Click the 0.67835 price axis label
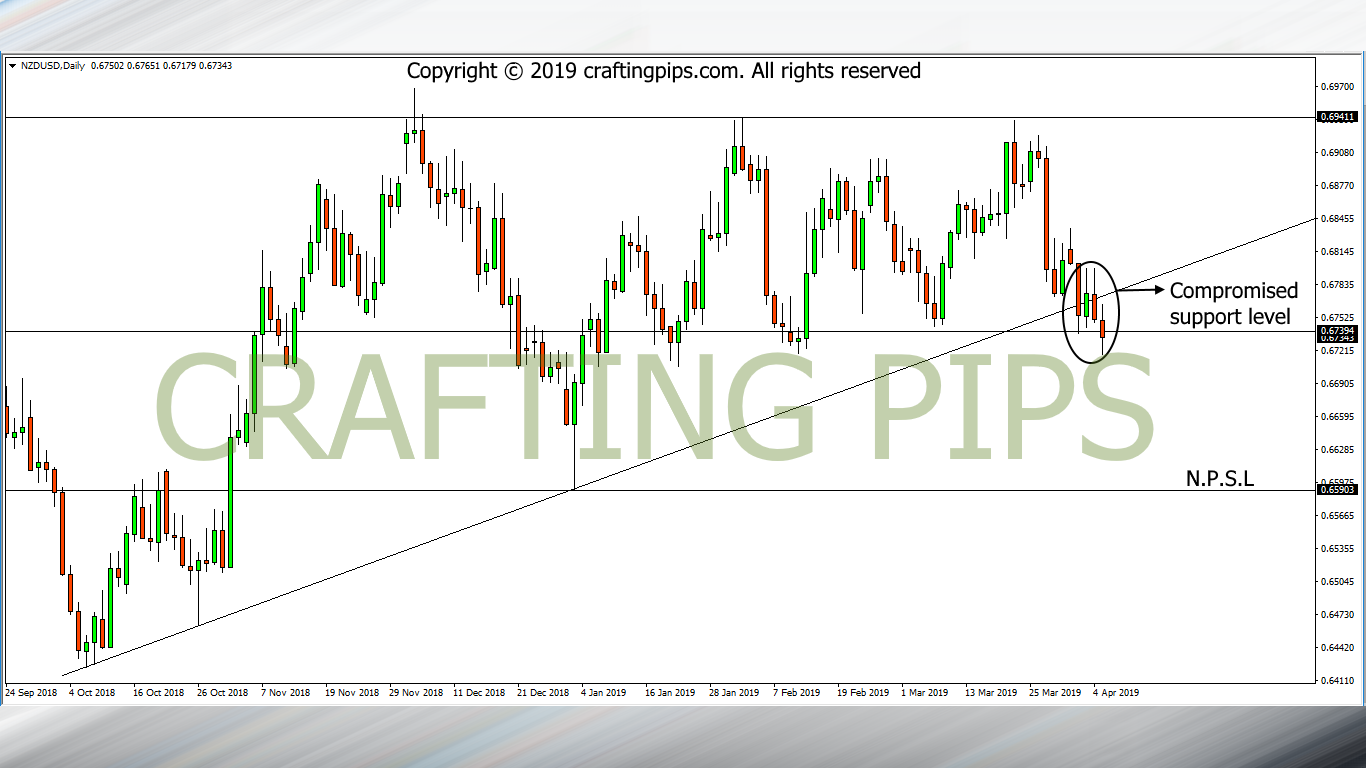This screenshot has width=1366, height=768. click(1337, 285)
